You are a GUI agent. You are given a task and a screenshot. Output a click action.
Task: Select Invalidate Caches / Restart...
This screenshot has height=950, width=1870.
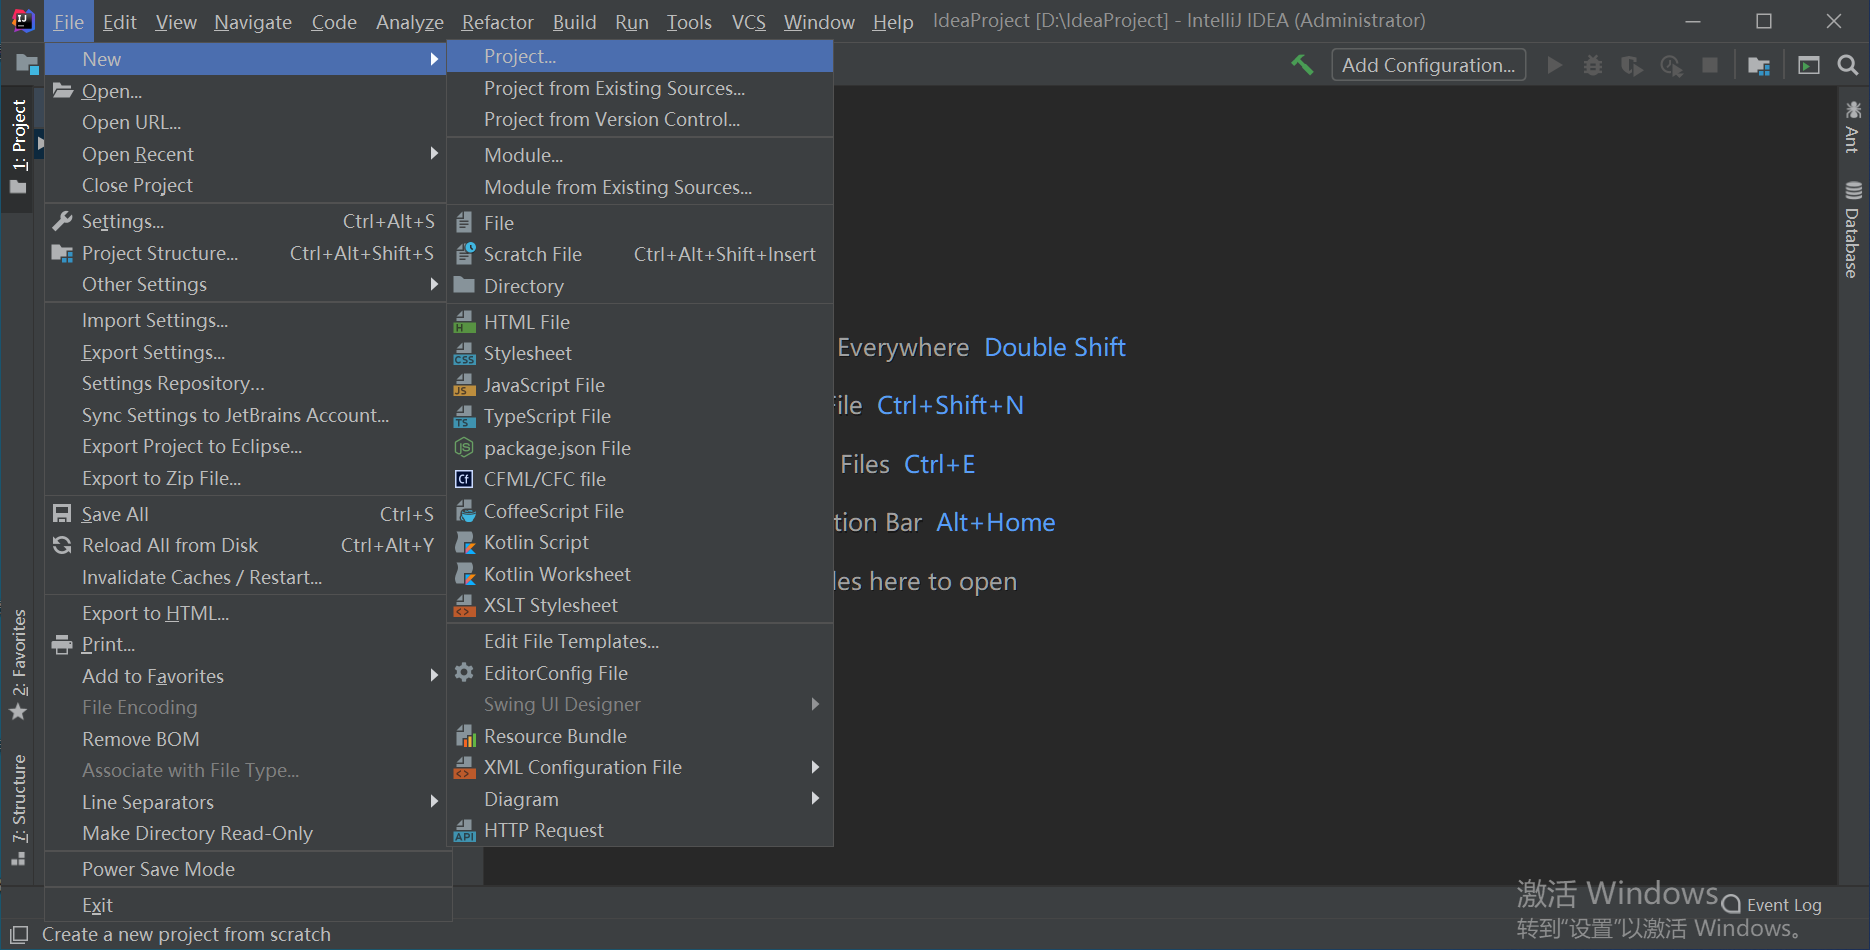tap(245, 577)
